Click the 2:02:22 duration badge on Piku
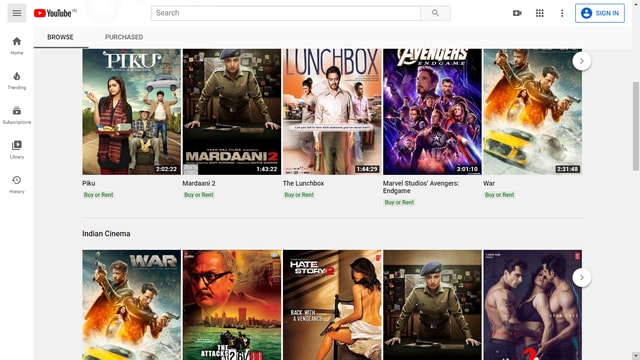640x360 pixels. tap(166, 169)
